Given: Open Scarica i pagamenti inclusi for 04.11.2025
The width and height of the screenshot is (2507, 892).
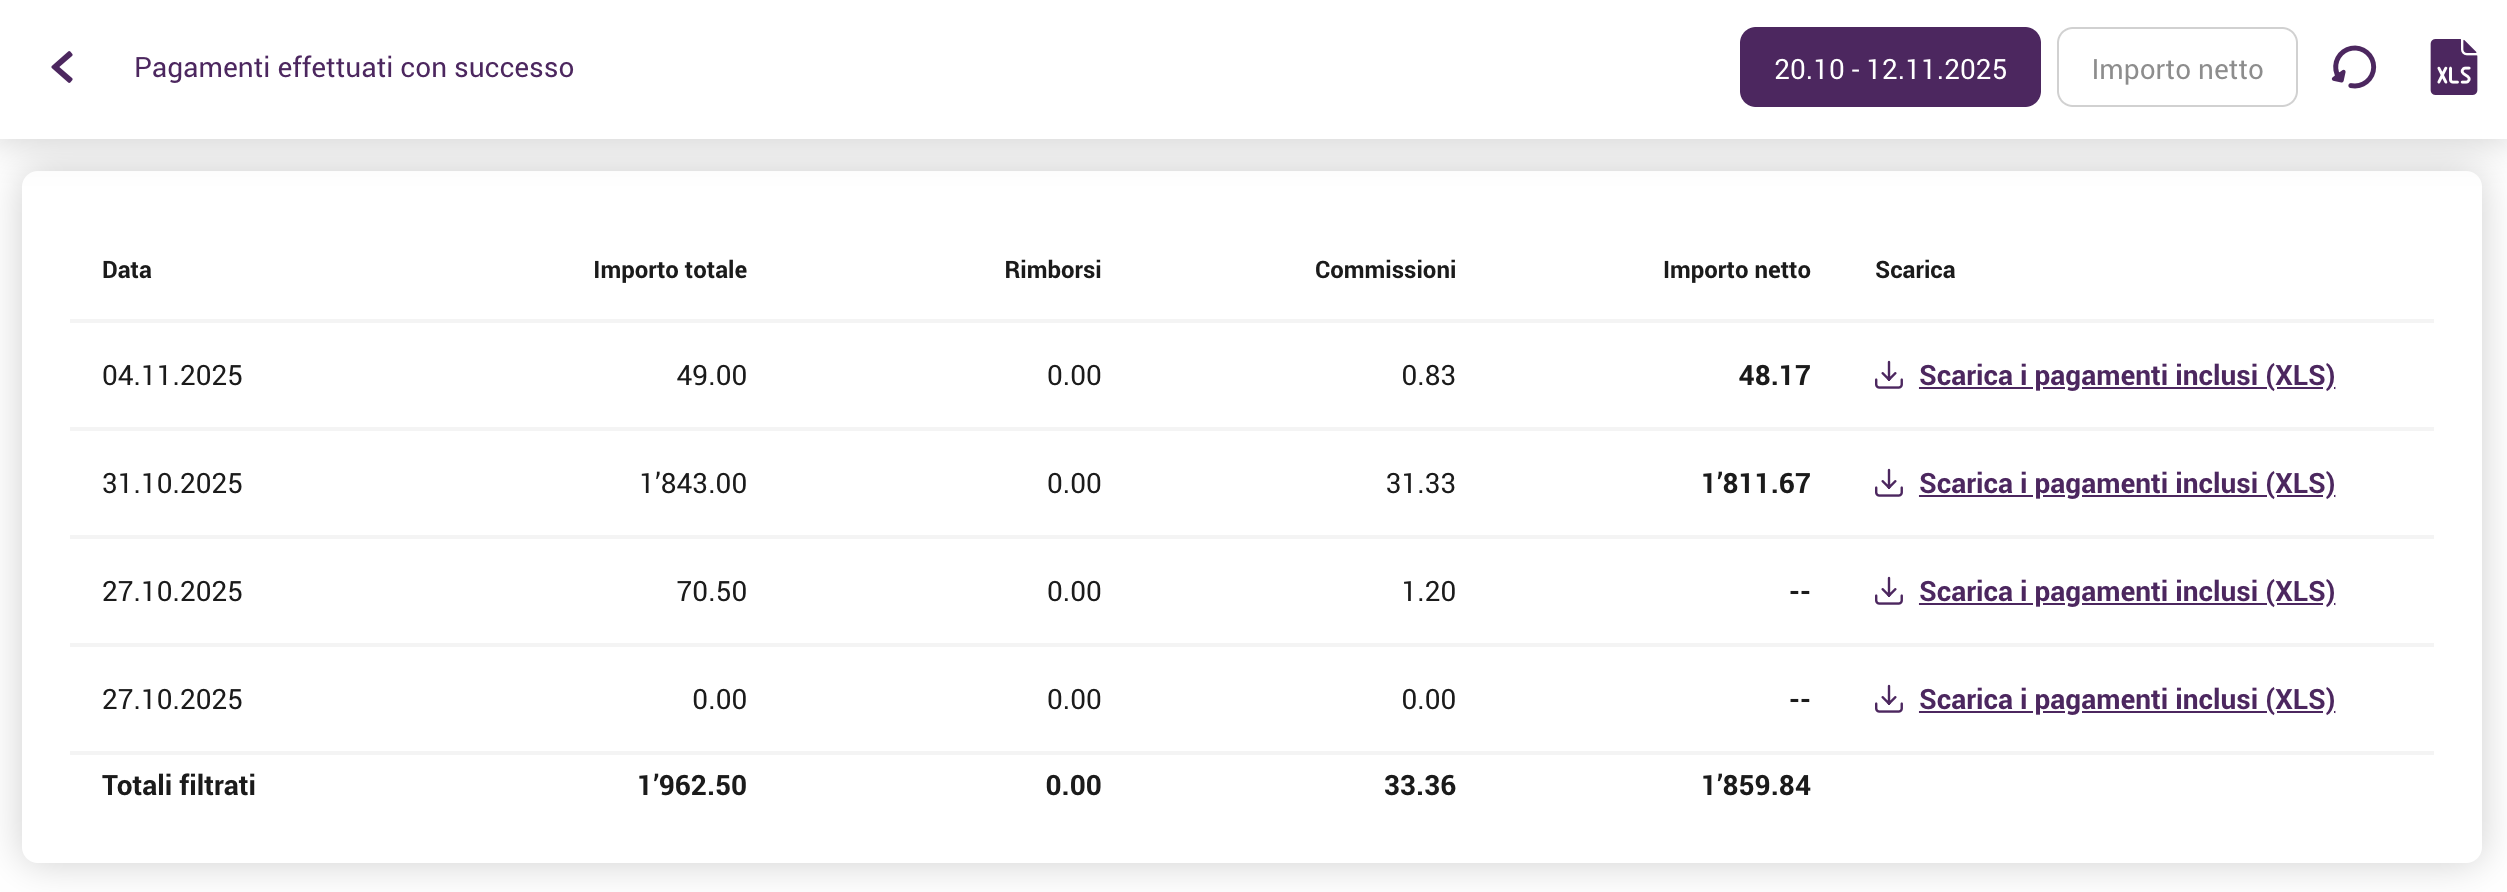Looking at the screenshot, I should (2126, 375).
